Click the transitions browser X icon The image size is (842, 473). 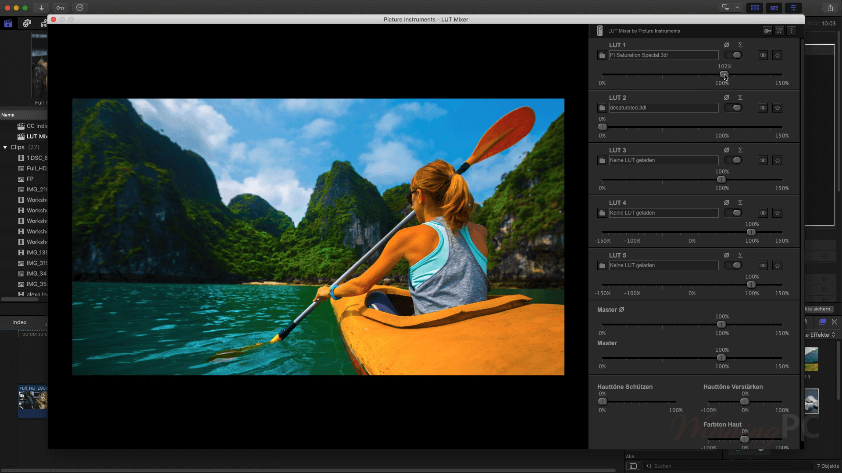click(x=834, y=322)
